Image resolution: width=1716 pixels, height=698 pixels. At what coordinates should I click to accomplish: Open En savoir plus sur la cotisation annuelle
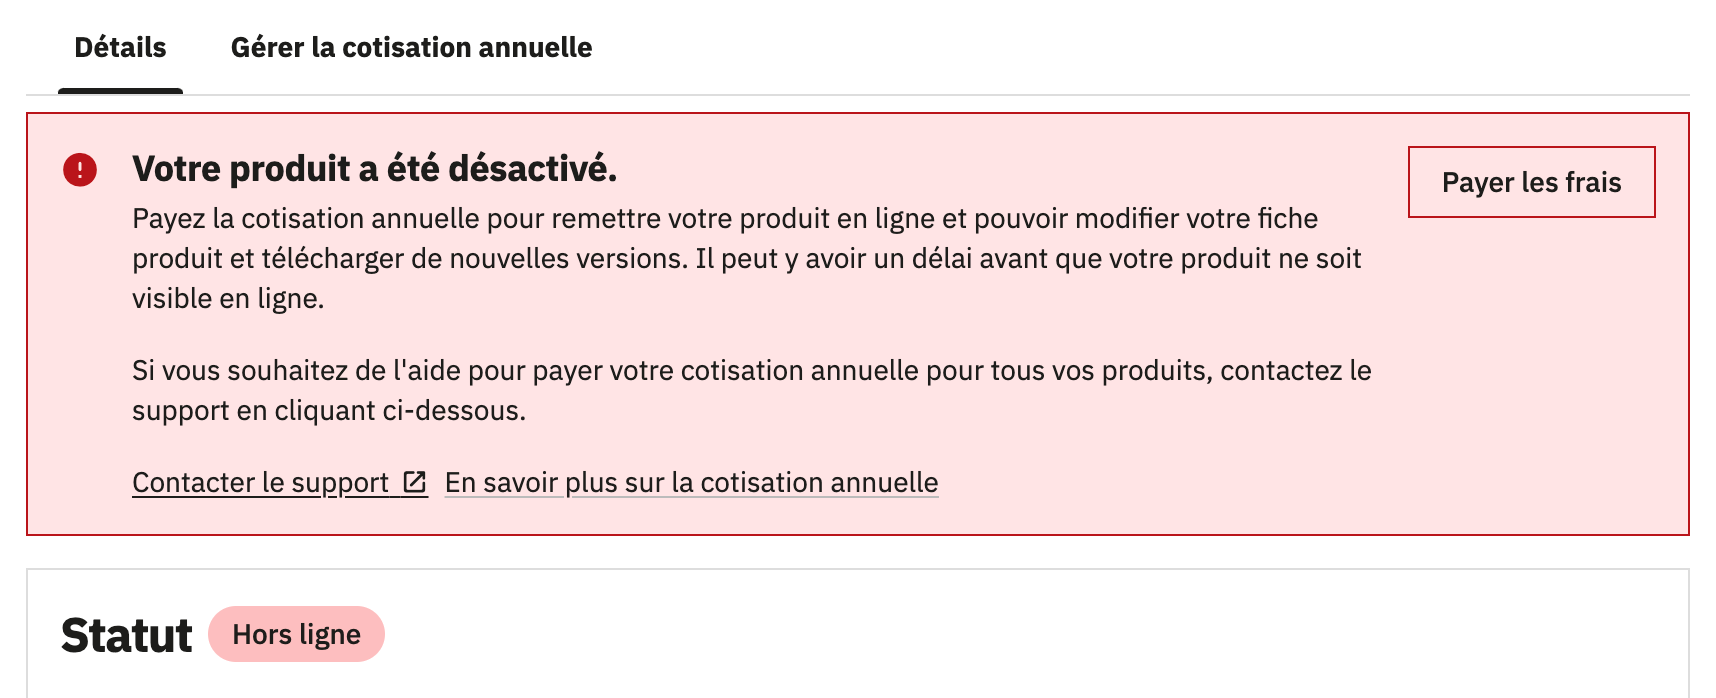[x=691, y=483]
